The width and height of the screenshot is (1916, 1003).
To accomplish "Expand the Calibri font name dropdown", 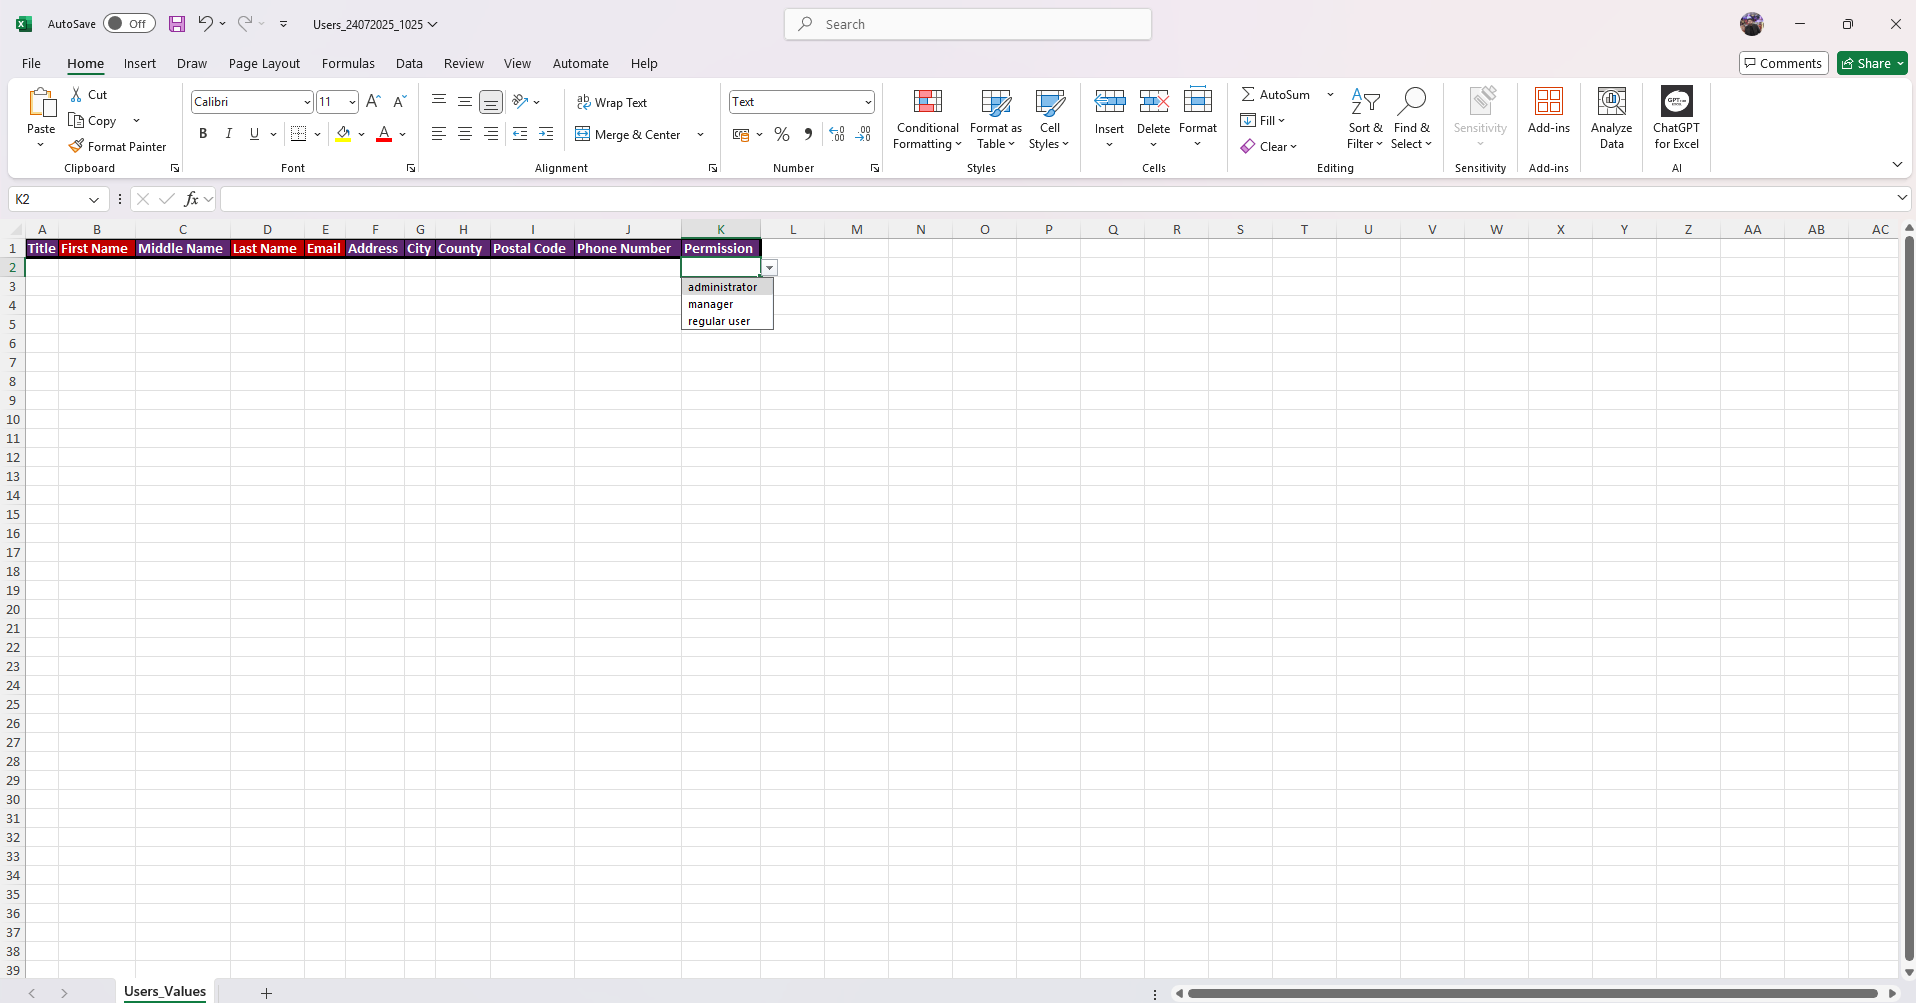I will pos(307,102).
